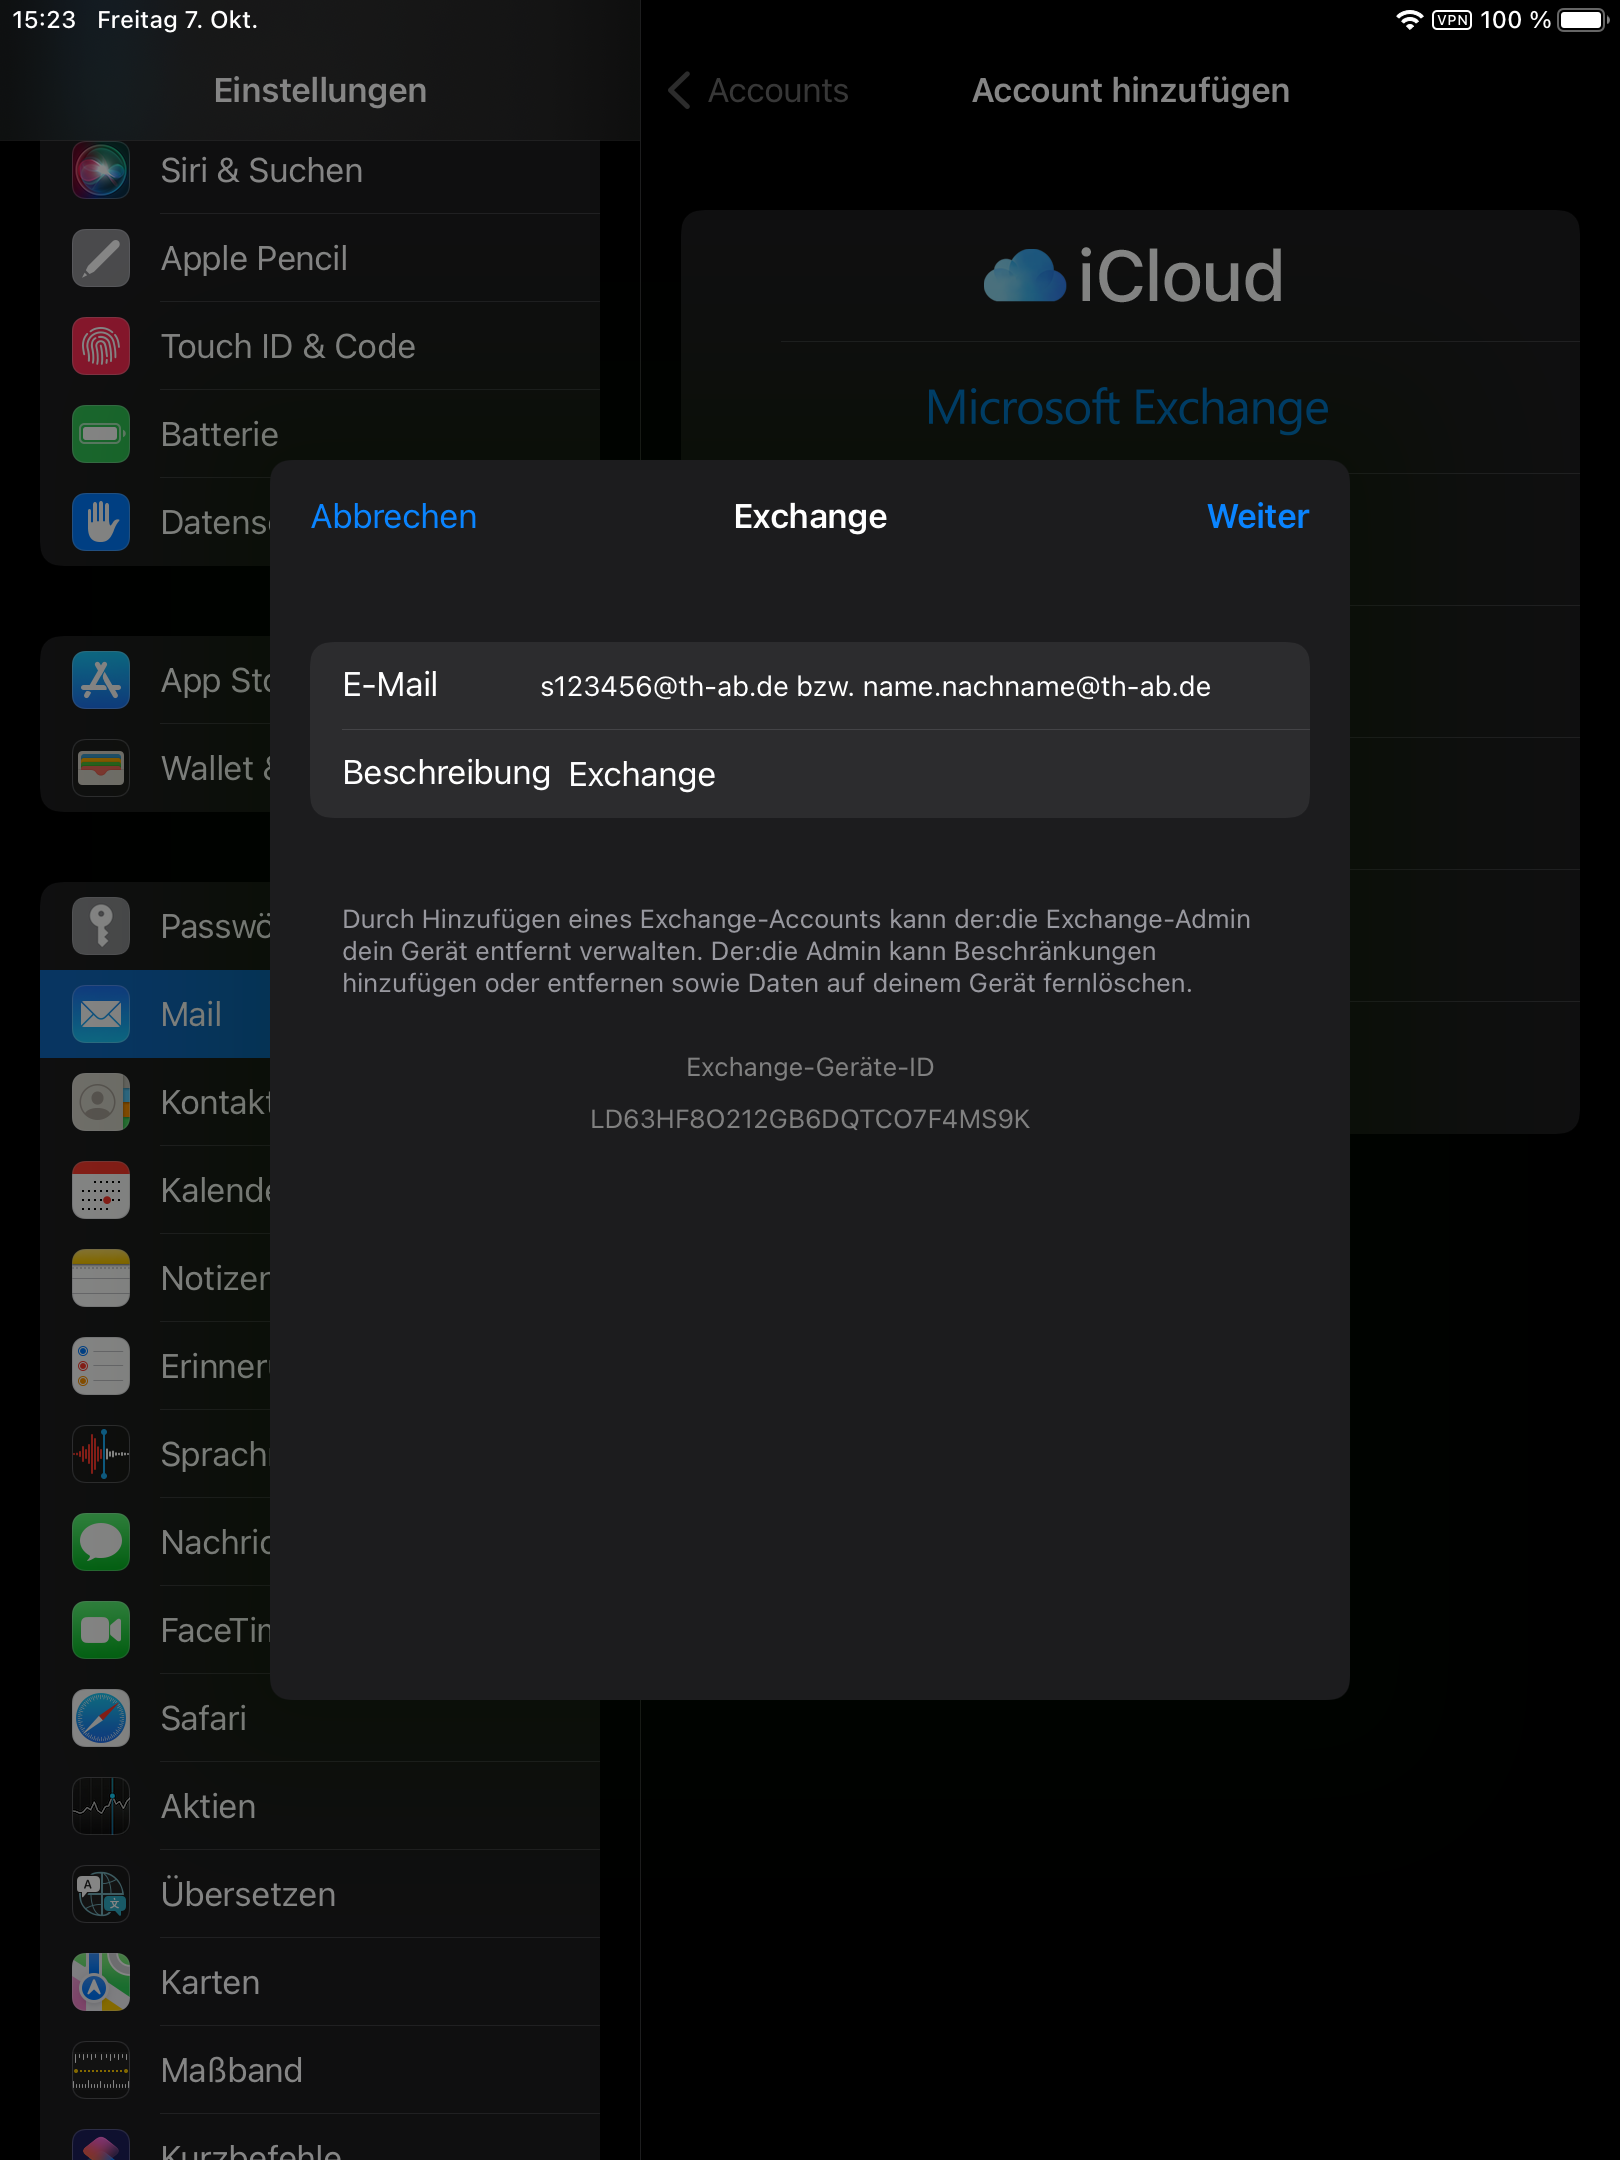
Task: Choose Microsoft Exchange account type
Action: click(x=1127, y=408)
